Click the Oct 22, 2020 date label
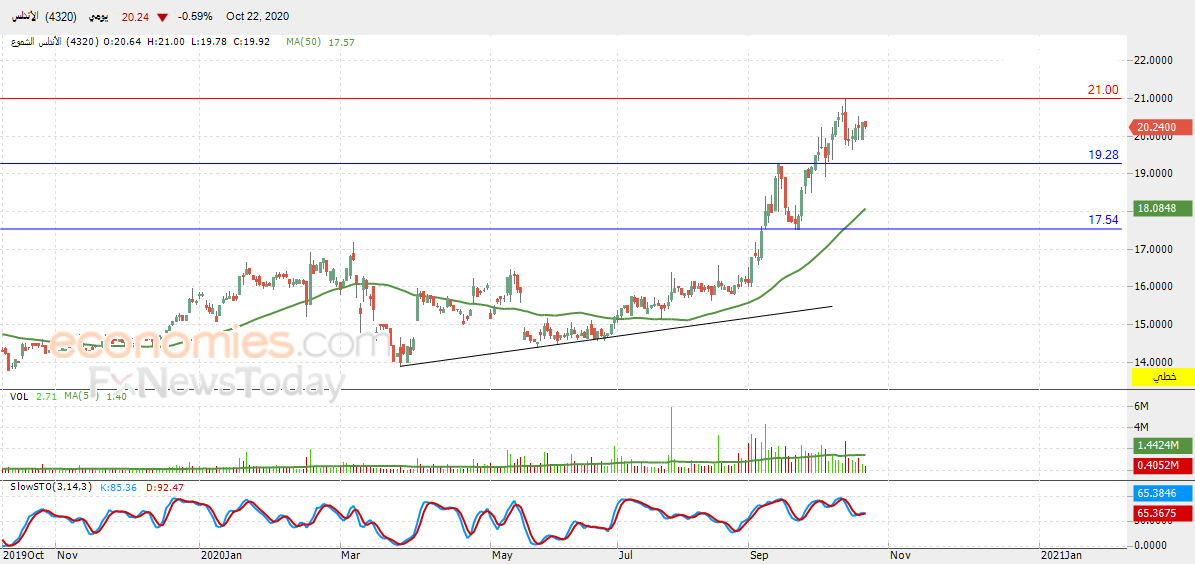This screenshot has width=1195, height=564. (x=258, y=17)
